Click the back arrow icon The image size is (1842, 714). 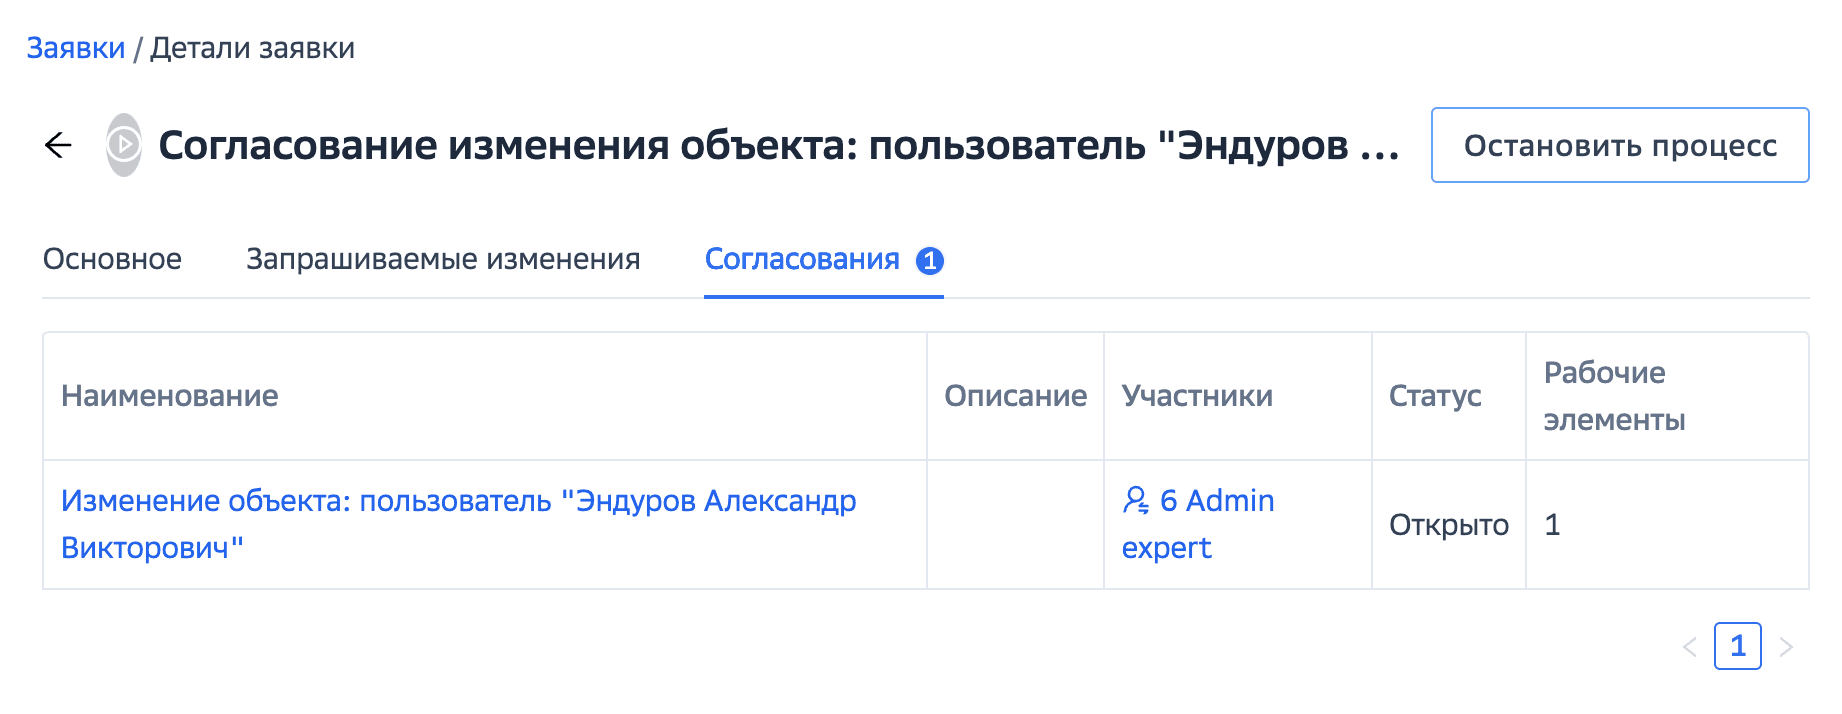(x=59, y=146)
